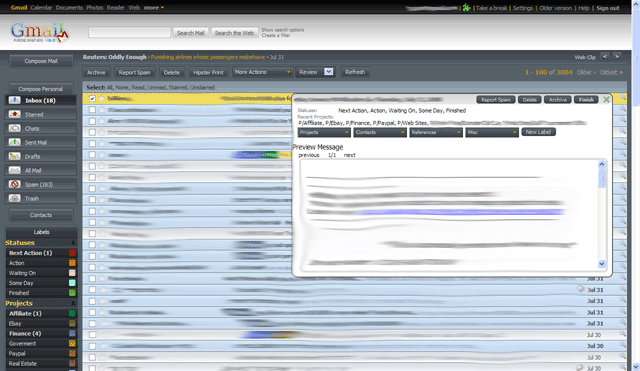This screenshot has width=640, height=371.
Task: Open the Starred folder icon
Action: coord(15,114)
